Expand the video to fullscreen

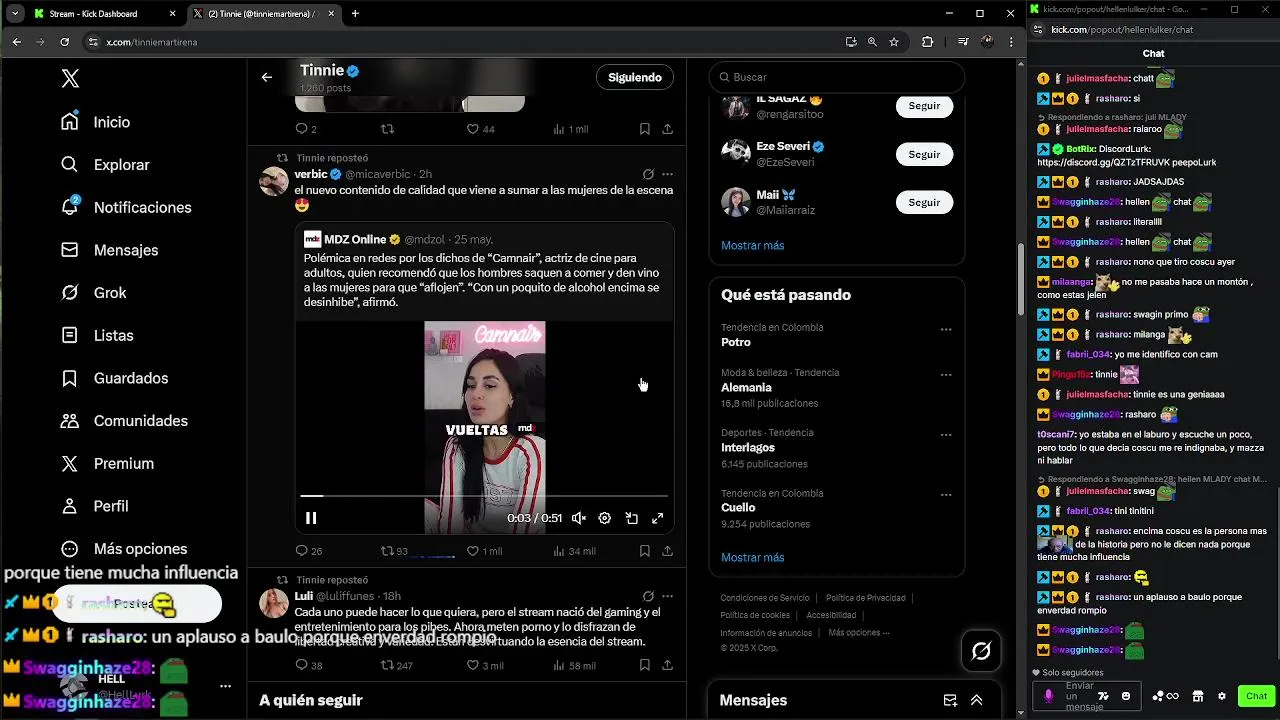[x=658, y=518]
